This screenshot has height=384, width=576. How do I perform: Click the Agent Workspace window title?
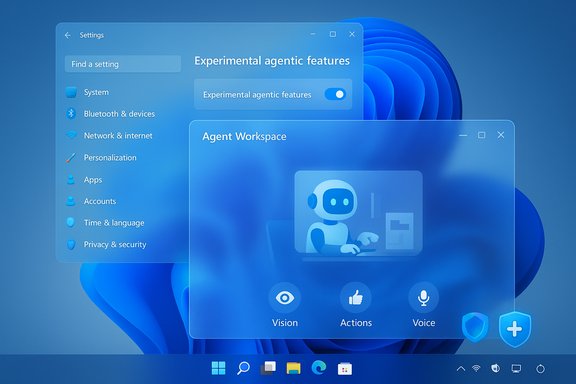point(244,137)
